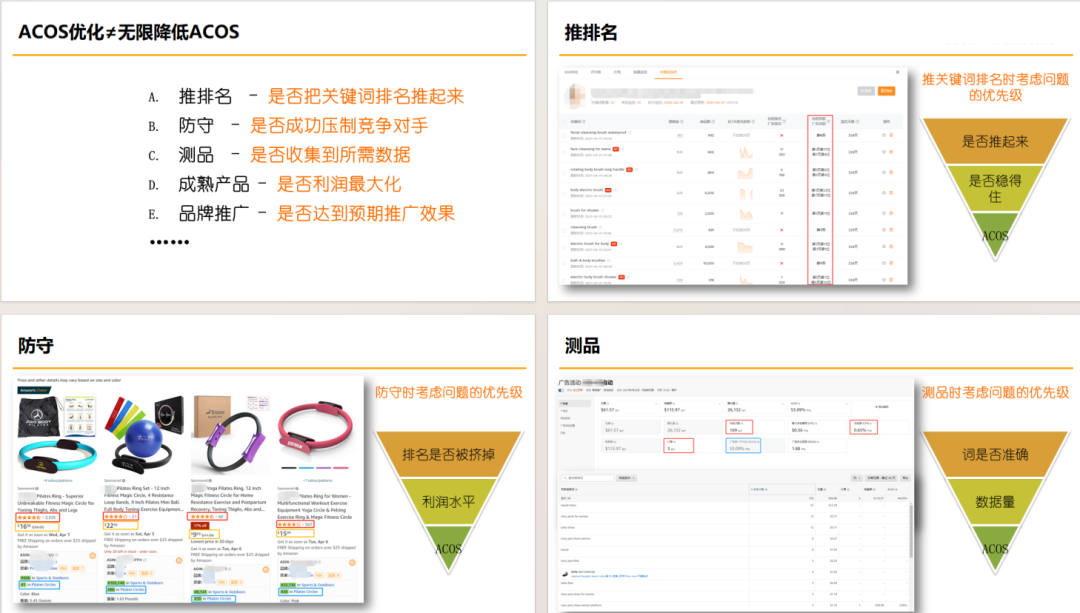Click the orange circle icon in fourth product's ASIN box

tap(352, 563)
